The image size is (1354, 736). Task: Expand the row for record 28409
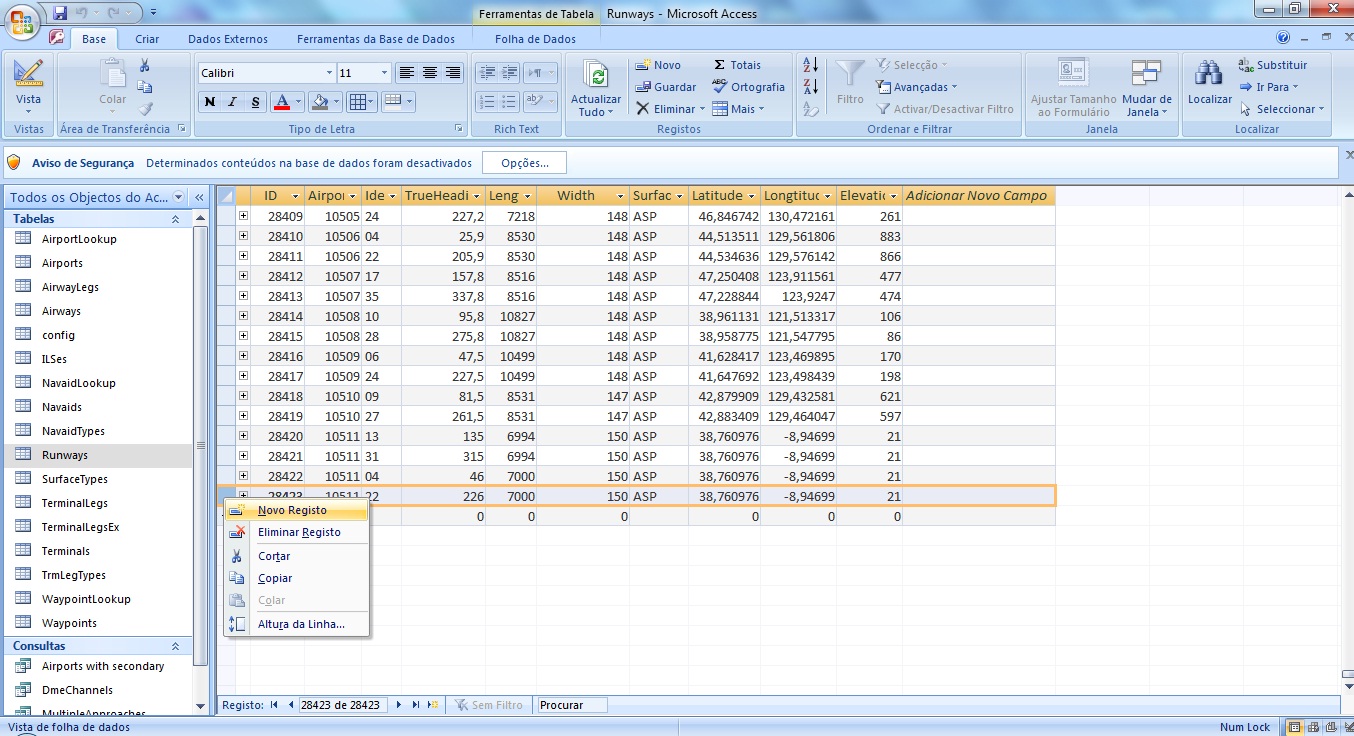[x=243, y=216]
